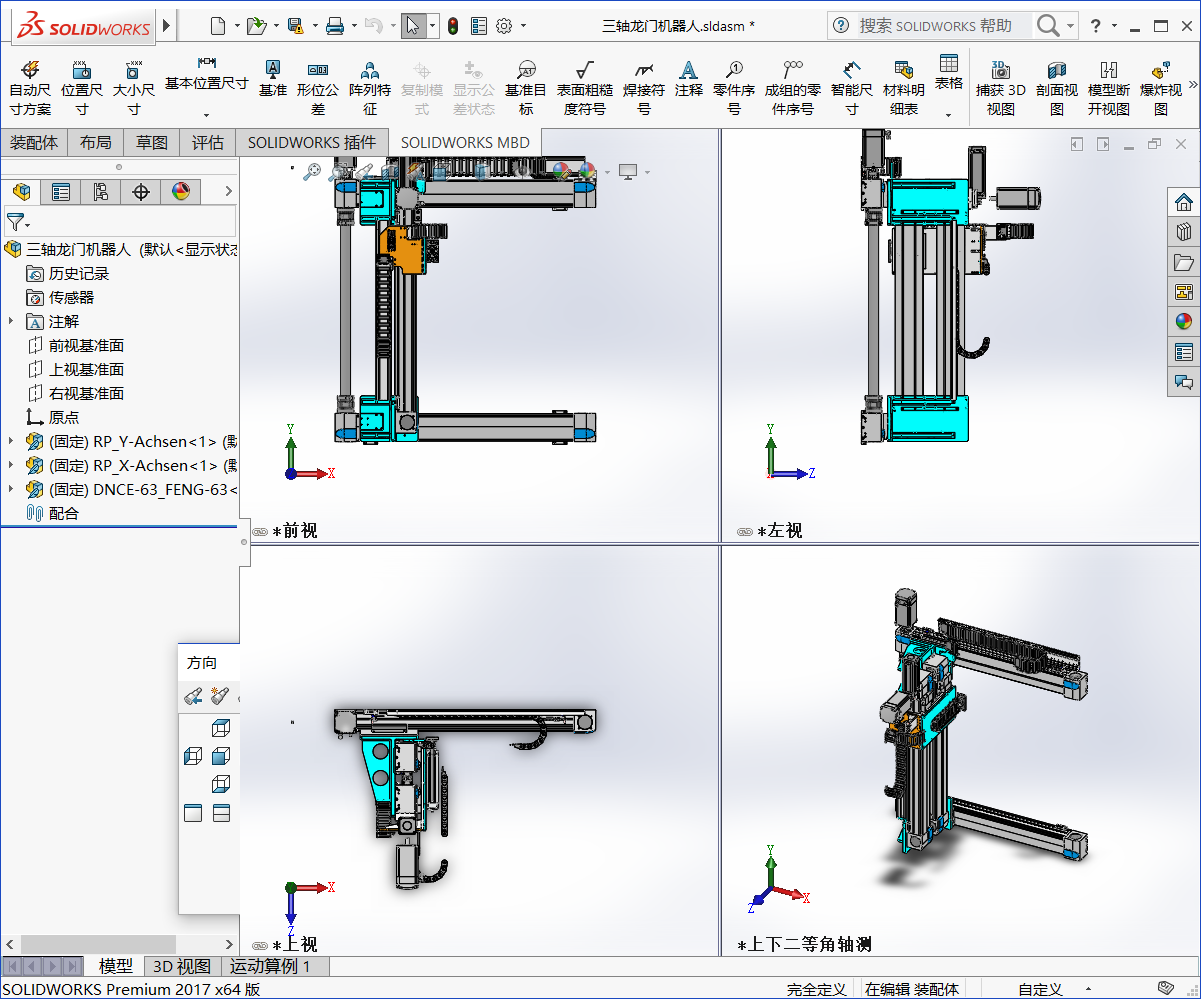Click the 零件序号 balloon tool
1201x999 pixels.
coord(734,87)
